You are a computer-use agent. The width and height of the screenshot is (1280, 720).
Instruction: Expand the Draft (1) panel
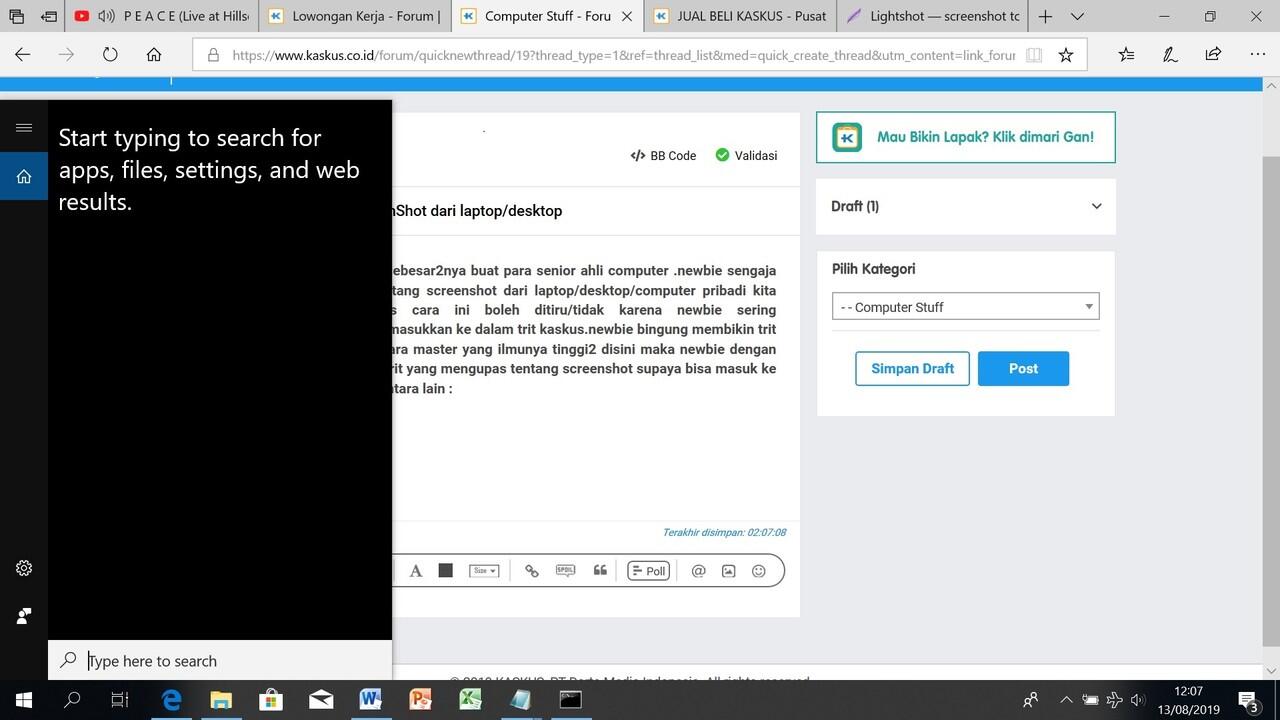coord(966,206)
